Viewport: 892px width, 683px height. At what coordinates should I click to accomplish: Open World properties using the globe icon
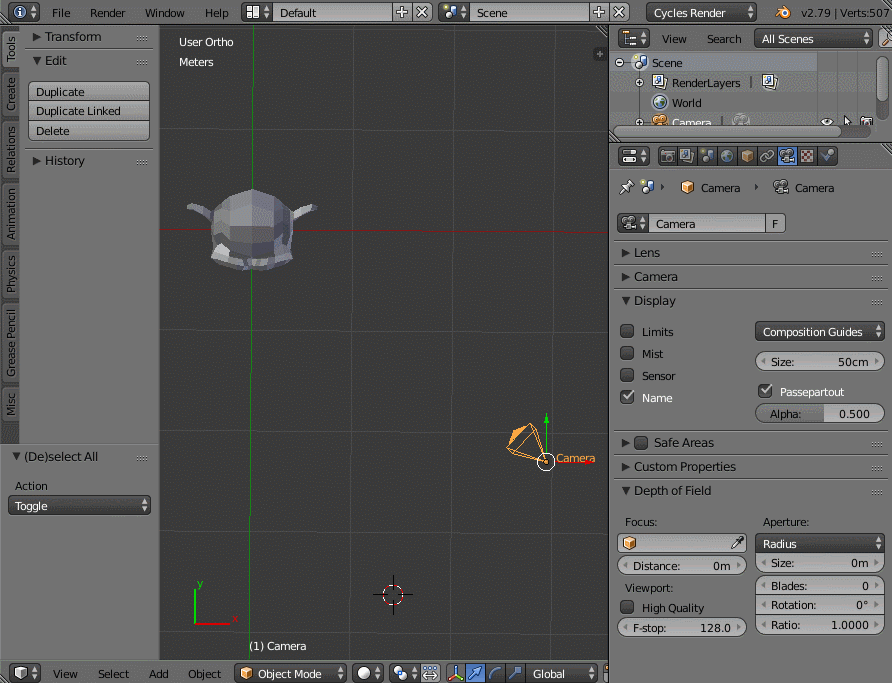(x=727, y=156)
